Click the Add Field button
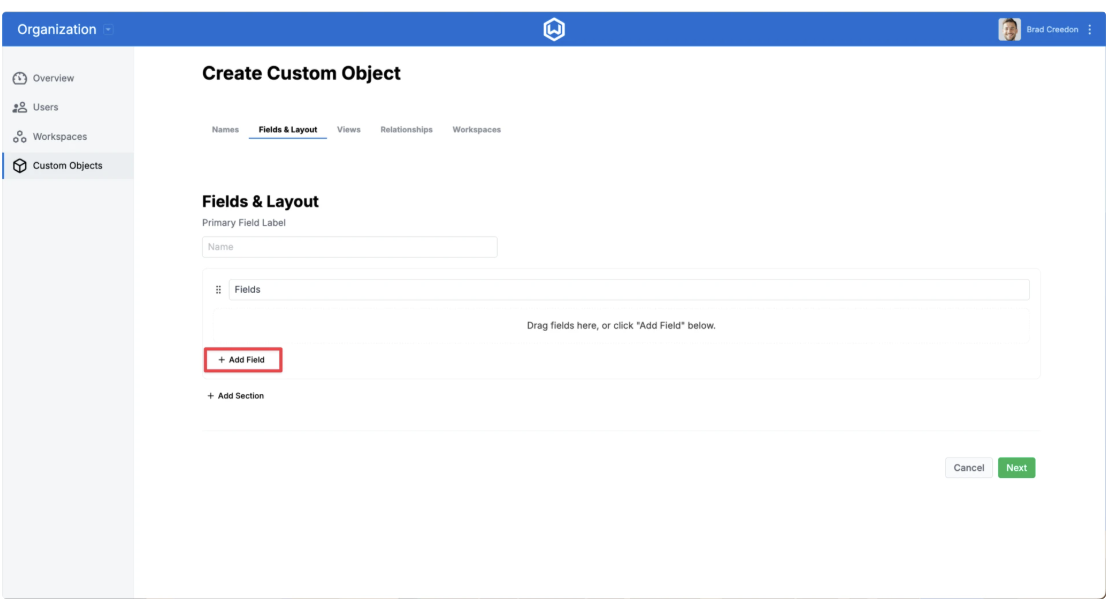Image resolution: width=1110 pixels, height=602 pixels. click(x=243, y=360)
